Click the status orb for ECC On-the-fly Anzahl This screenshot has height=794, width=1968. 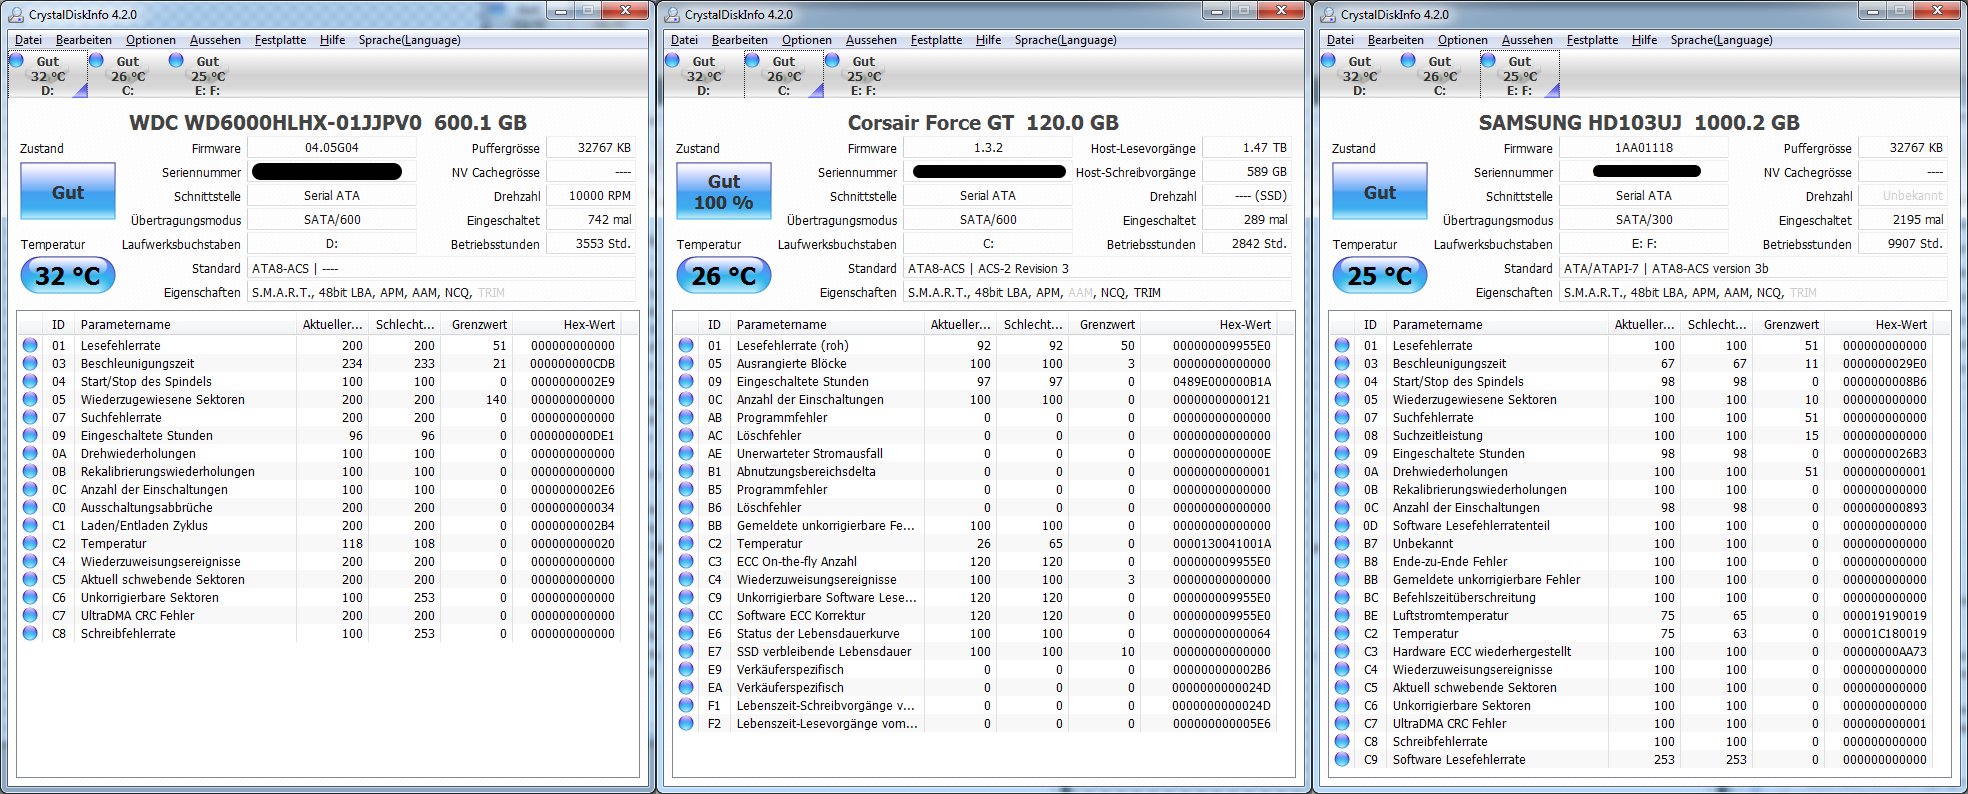[686, 561]
